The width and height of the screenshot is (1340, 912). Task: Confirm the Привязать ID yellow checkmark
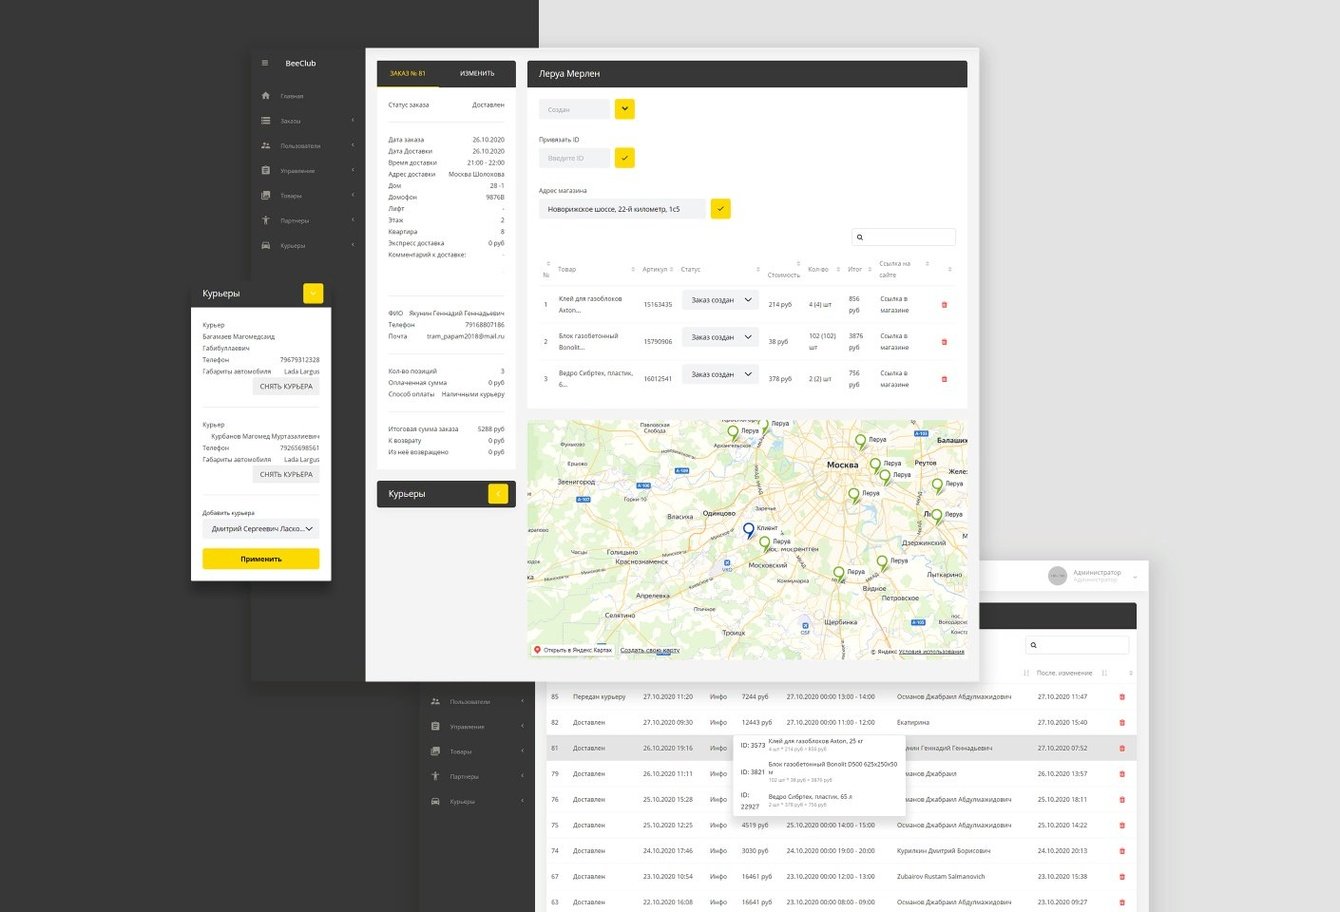(x=624, y=158)
